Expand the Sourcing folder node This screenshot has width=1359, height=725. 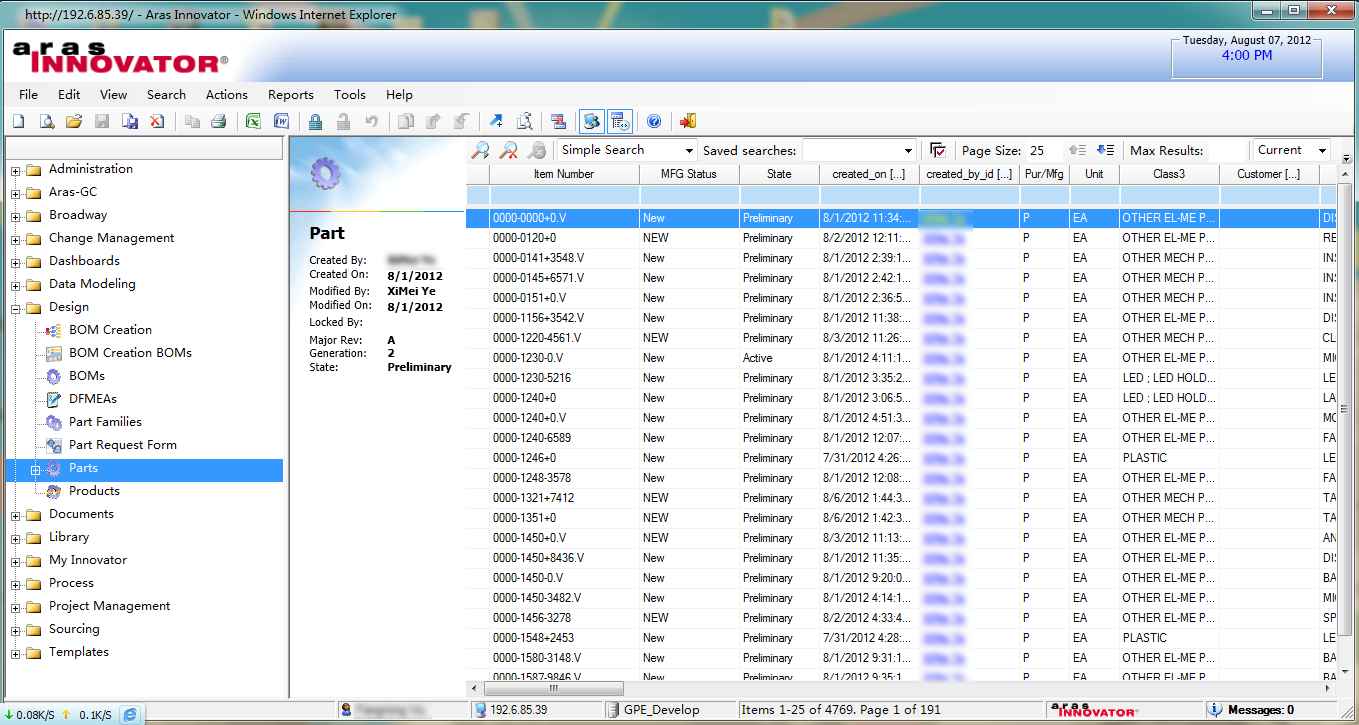[16, 630]
